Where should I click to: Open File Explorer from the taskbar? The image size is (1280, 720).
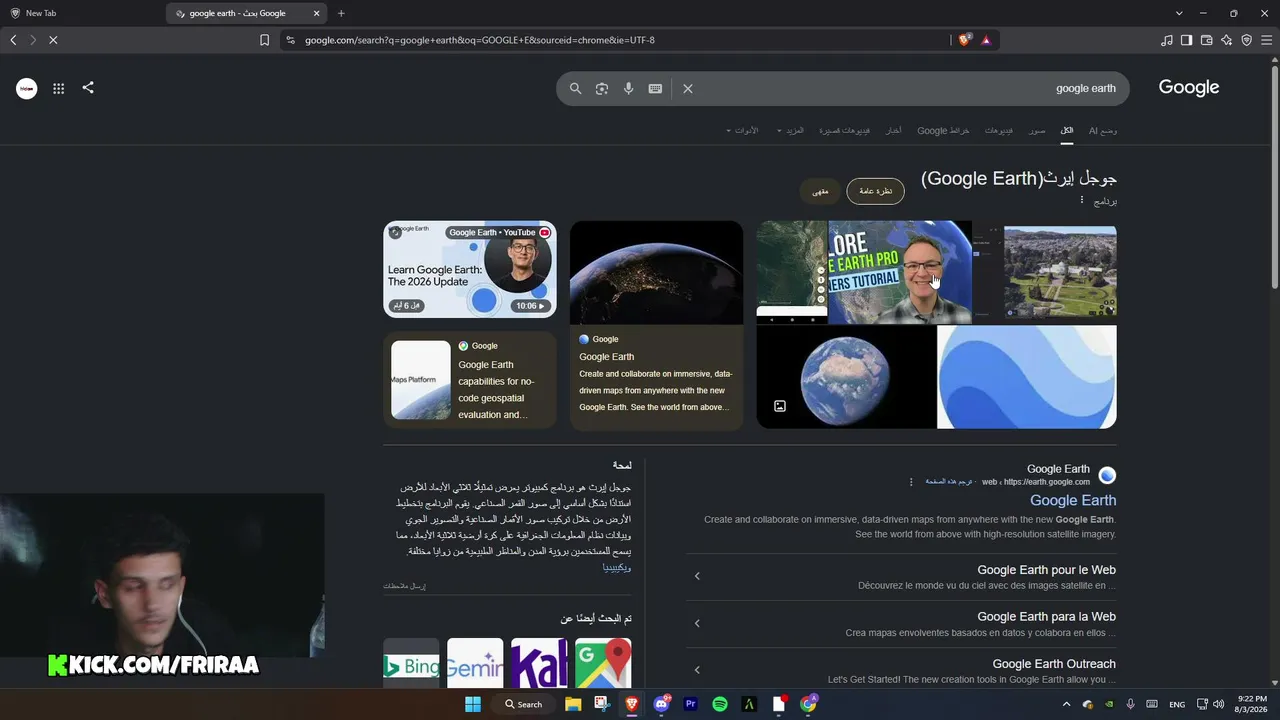click(x=573, y=704)
